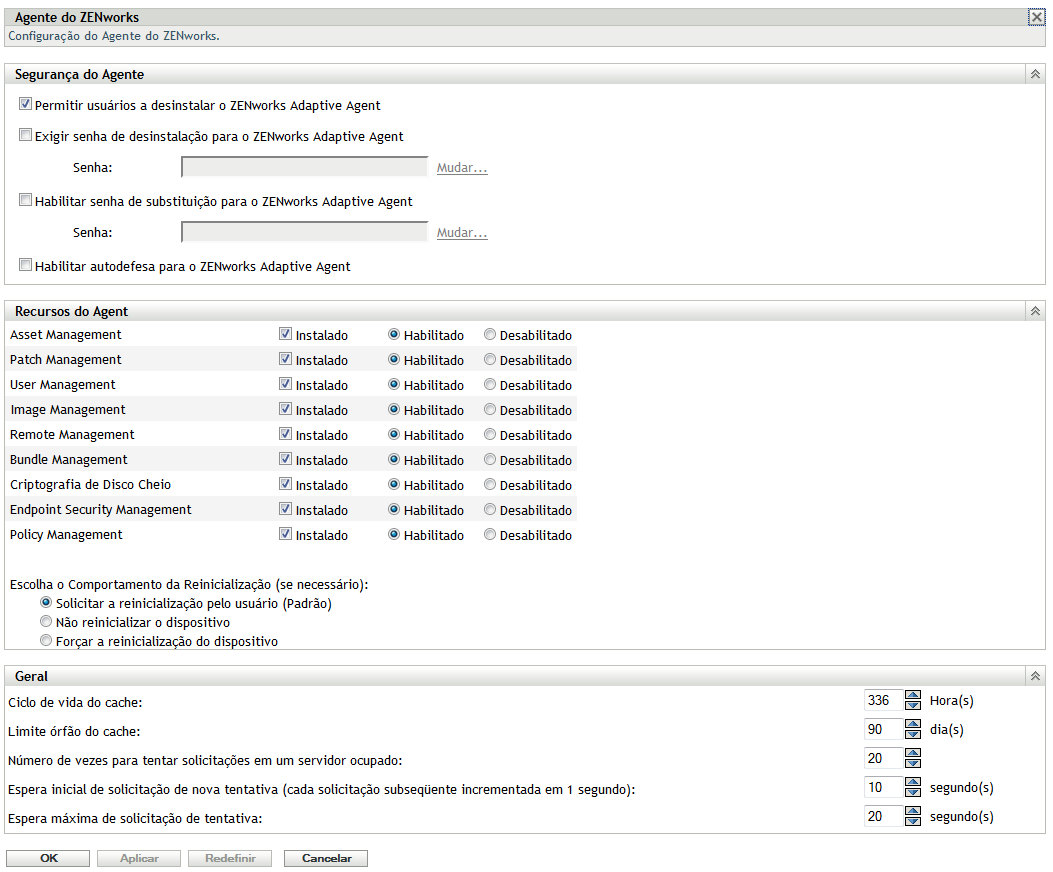Viewport: 1053px width, 872px height.
Task: Click the Limite órfão do cache field
Action: (884, 729)
